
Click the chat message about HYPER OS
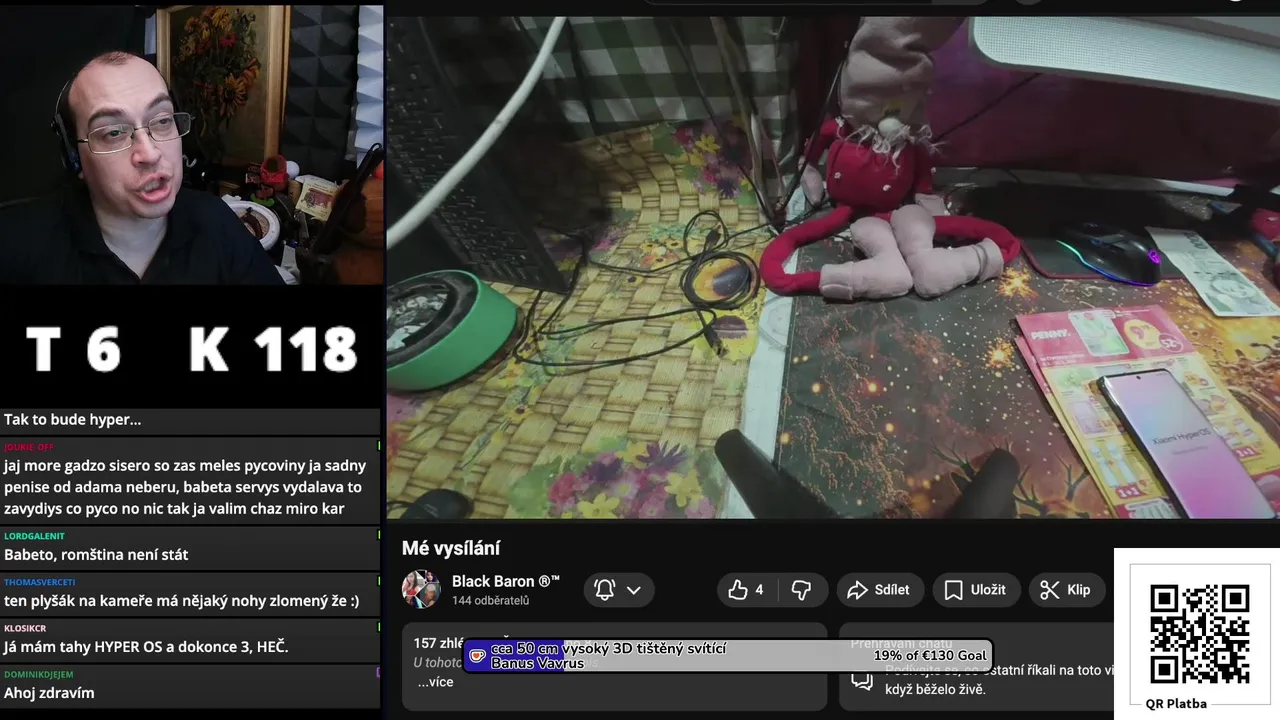(146, 646)
